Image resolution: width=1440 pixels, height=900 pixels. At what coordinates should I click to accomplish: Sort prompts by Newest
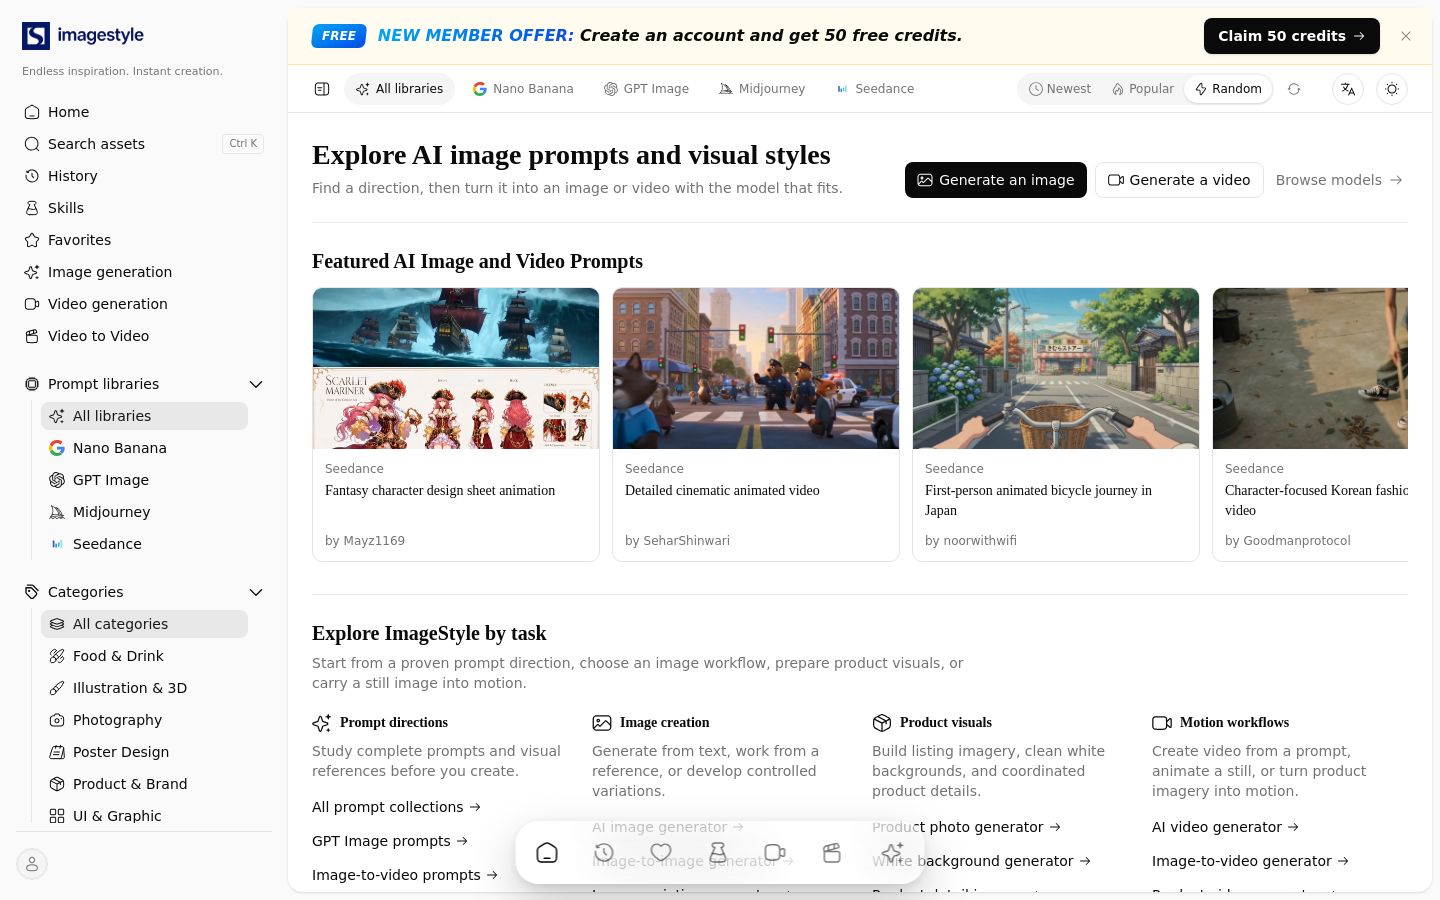pos(1060,89)
